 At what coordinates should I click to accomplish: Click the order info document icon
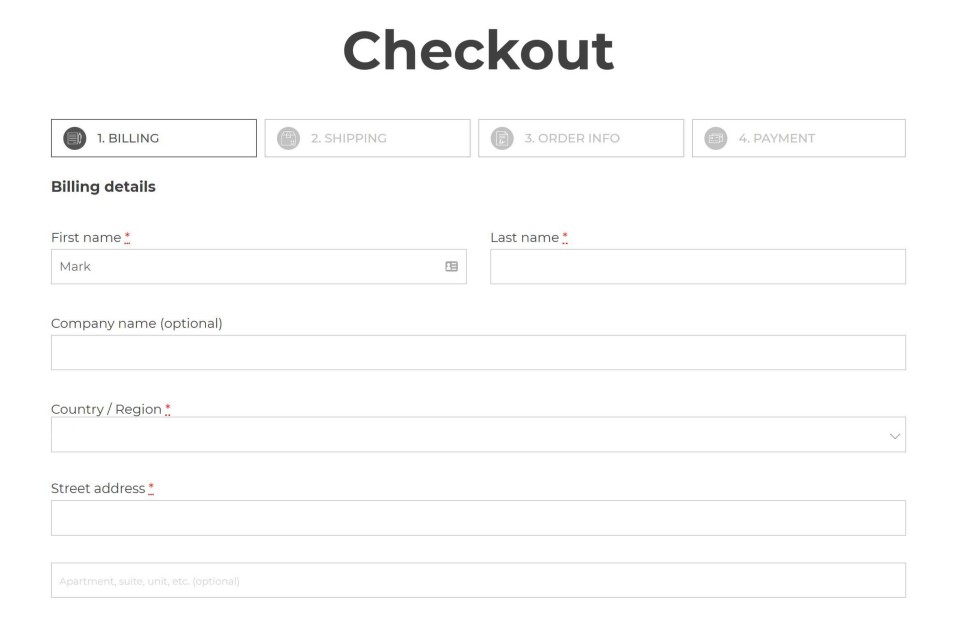pyautogui.click(x=502, y=138)
